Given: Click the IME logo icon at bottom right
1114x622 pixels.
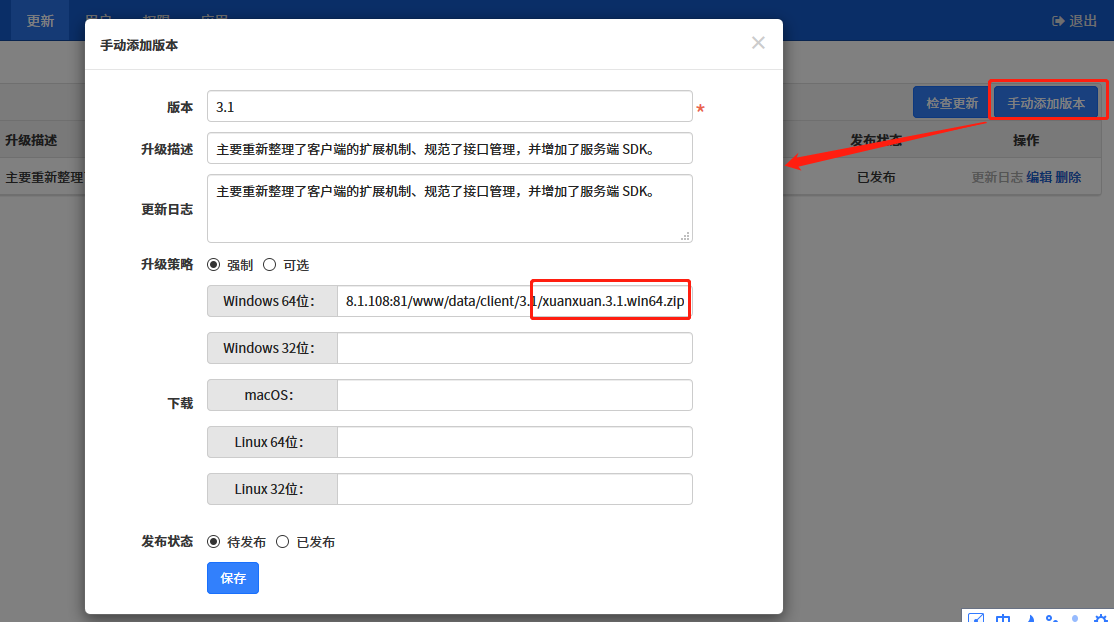Looking at the screenshot, I should tap(977, 616).
